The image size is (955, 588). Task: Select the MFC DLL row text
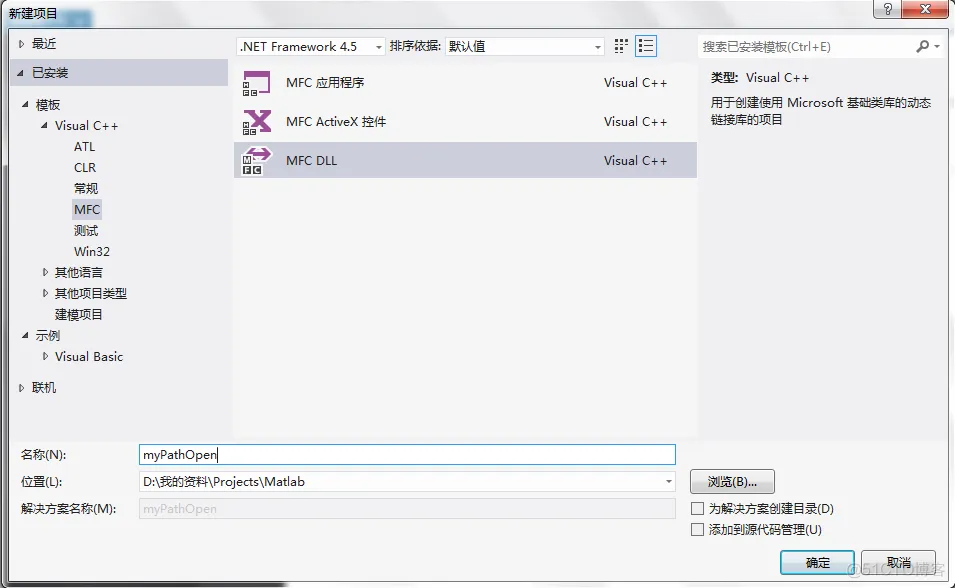(x=311, y=161)
